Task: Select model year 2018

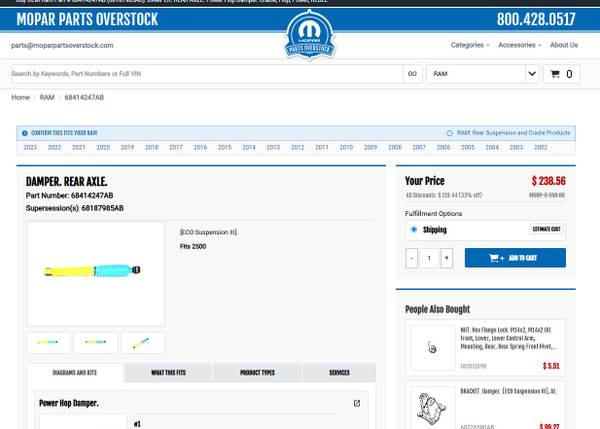Action: point(152,148)
